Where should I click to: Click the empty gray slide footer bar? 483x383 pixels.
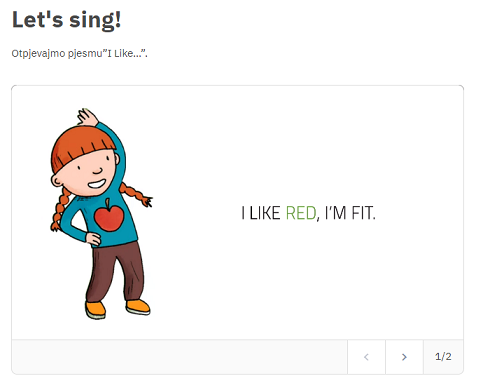click(x=179, y=357)
